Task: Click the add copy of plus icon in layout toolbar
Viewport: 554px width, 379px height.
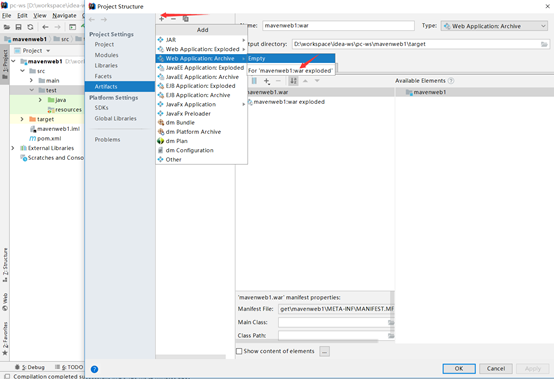Action: tap(267, 81)
